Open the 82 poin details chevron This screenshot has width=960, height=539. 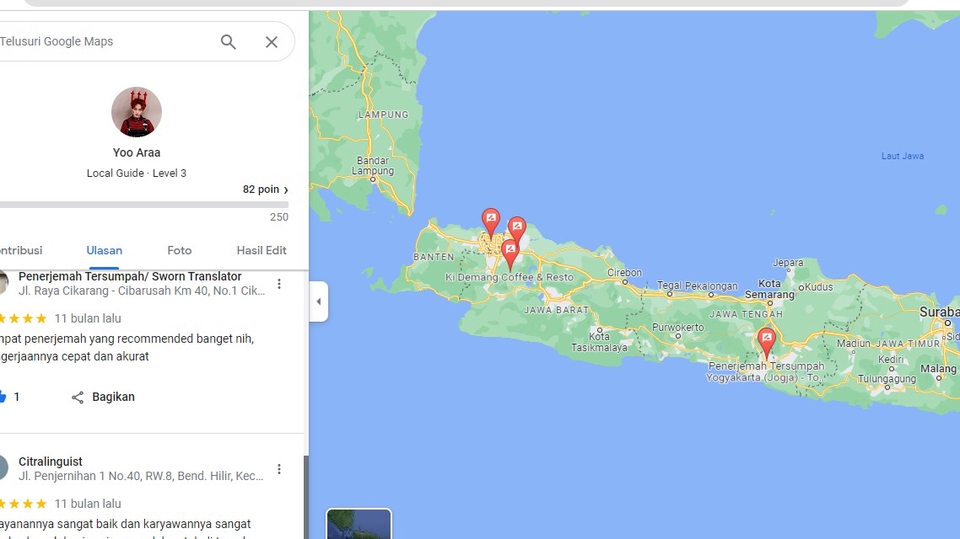click(286, 190)
